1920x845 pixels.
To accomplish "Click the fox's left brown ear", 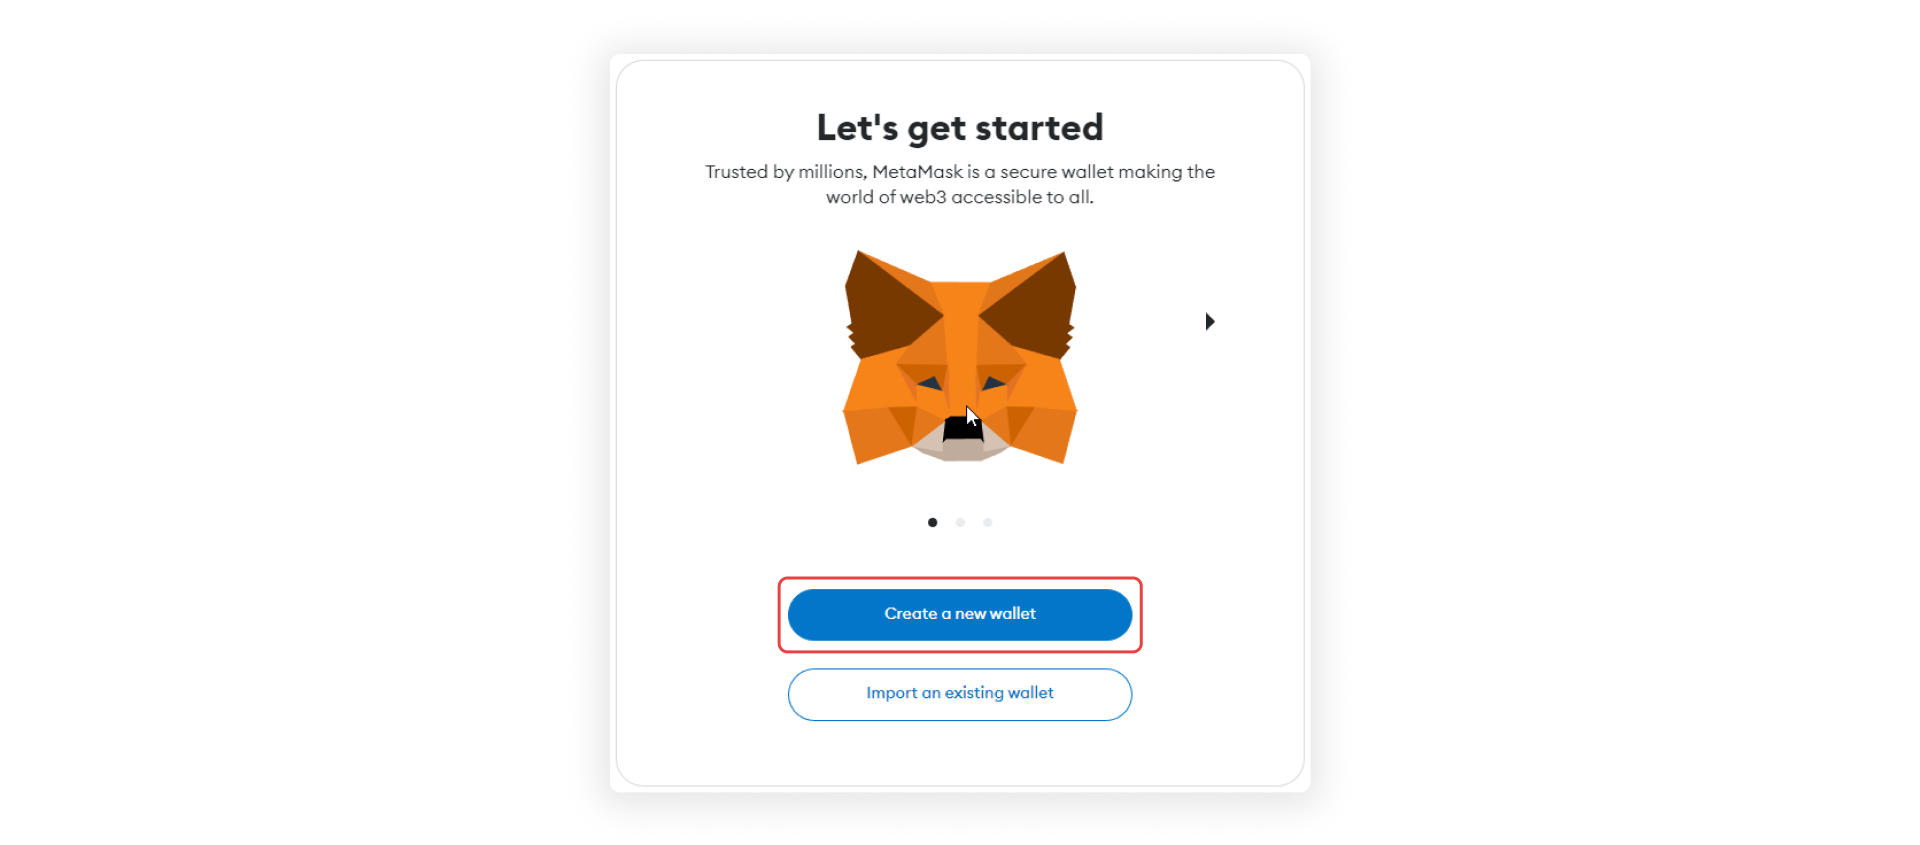I will click(890, 305).
